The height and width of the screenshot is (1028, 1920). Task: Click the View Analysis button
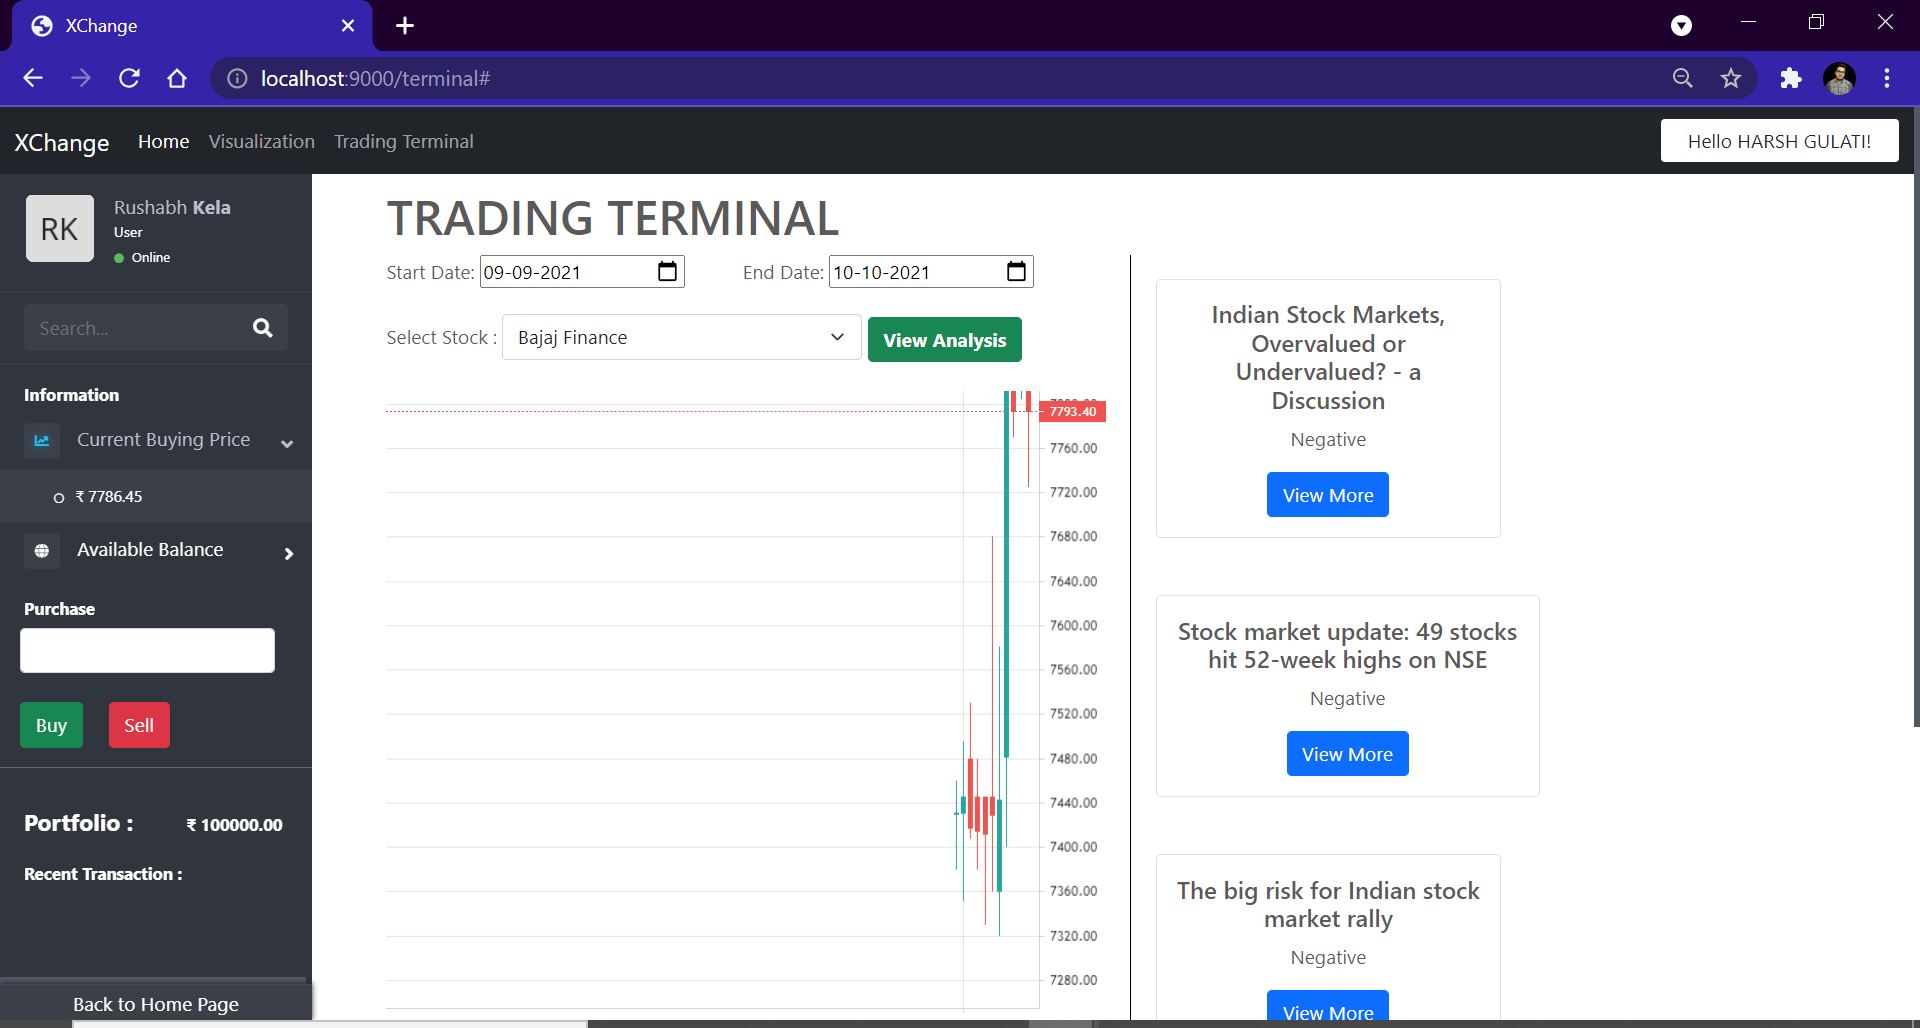pos(945,340)
